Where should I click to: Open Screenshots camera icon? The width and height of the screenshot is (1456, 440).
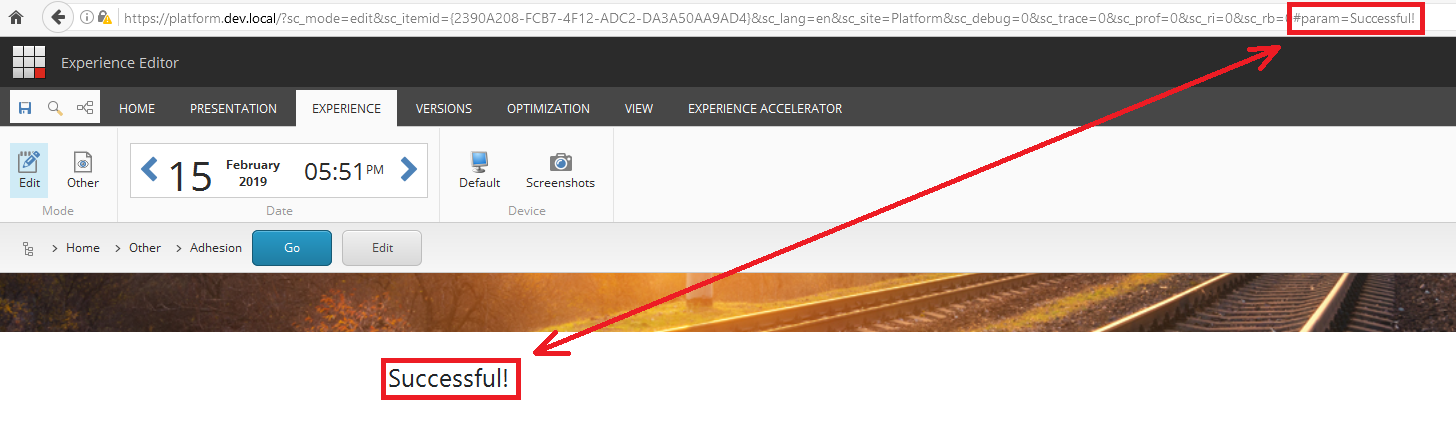[560, 169]
